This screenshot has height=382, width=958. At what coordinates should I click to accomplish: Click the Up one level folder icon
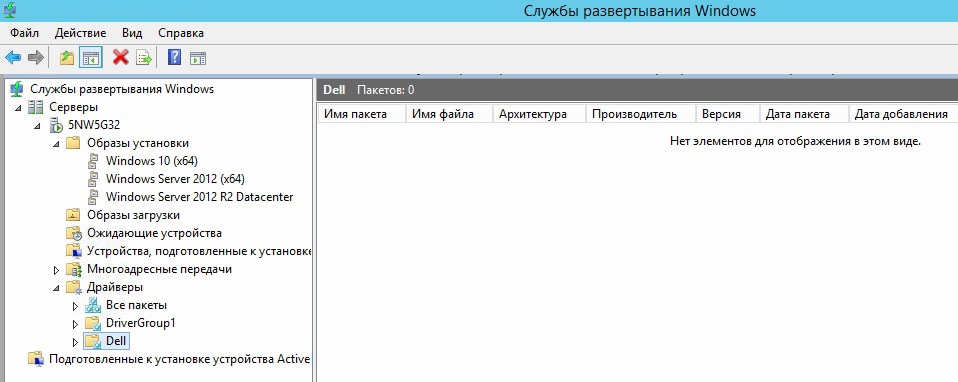(67, 58)
